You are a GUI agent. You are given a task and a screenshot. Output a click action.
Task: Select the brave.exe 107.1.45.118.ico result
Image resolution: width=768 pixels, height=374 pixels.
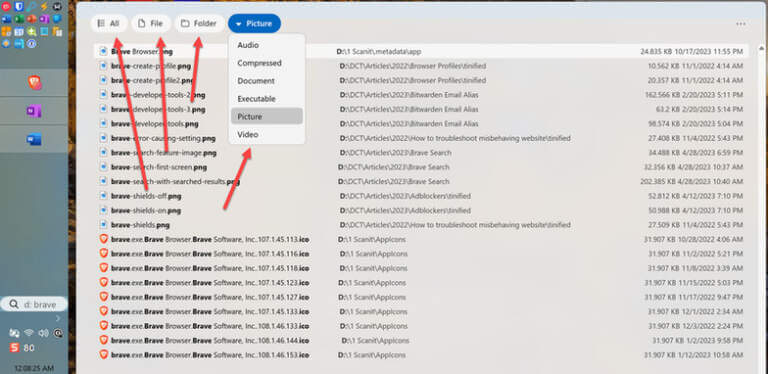point(421,268)
